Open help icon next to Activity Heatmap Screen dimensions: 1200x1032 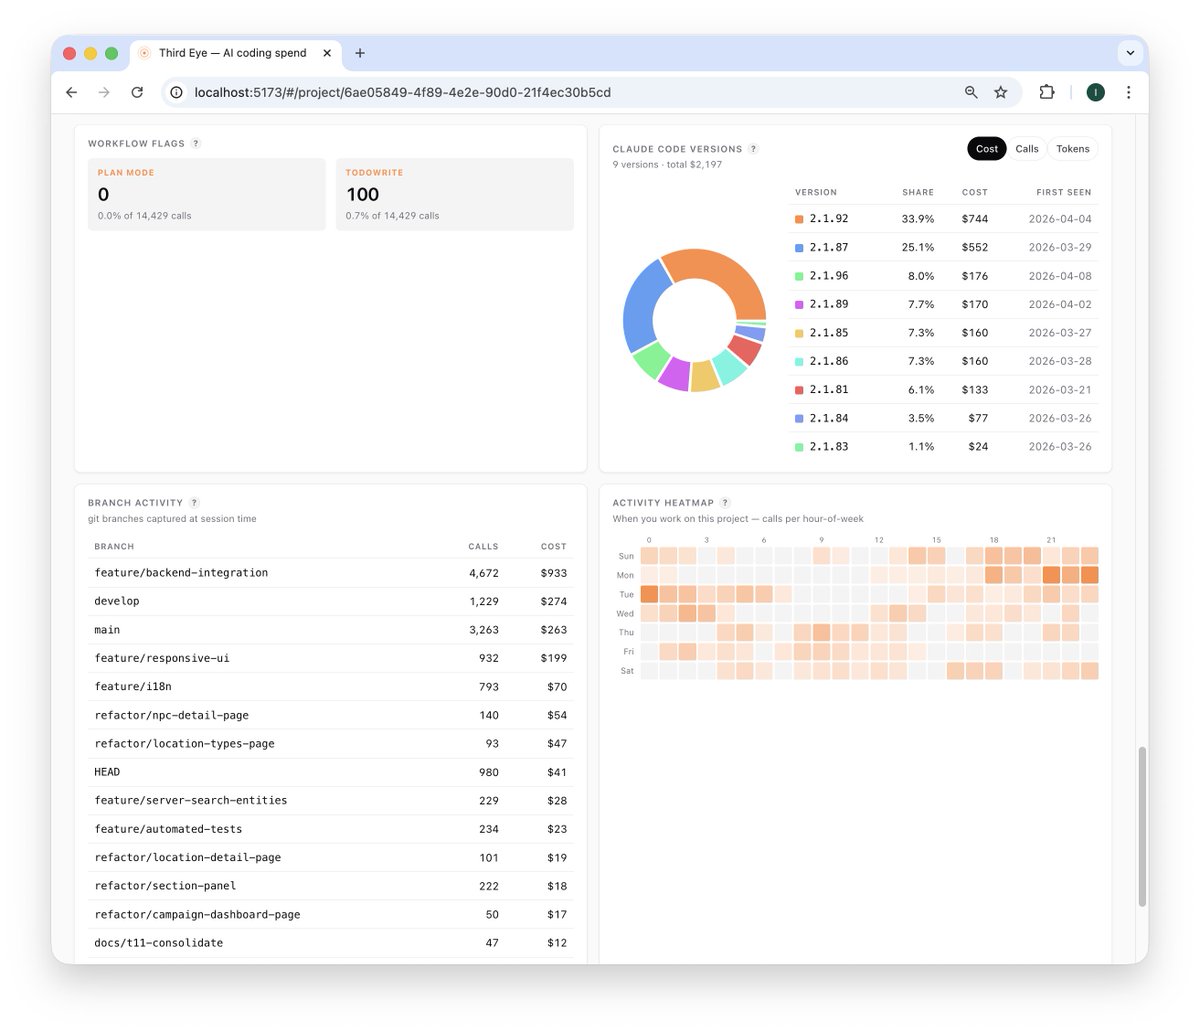point(725,503)
